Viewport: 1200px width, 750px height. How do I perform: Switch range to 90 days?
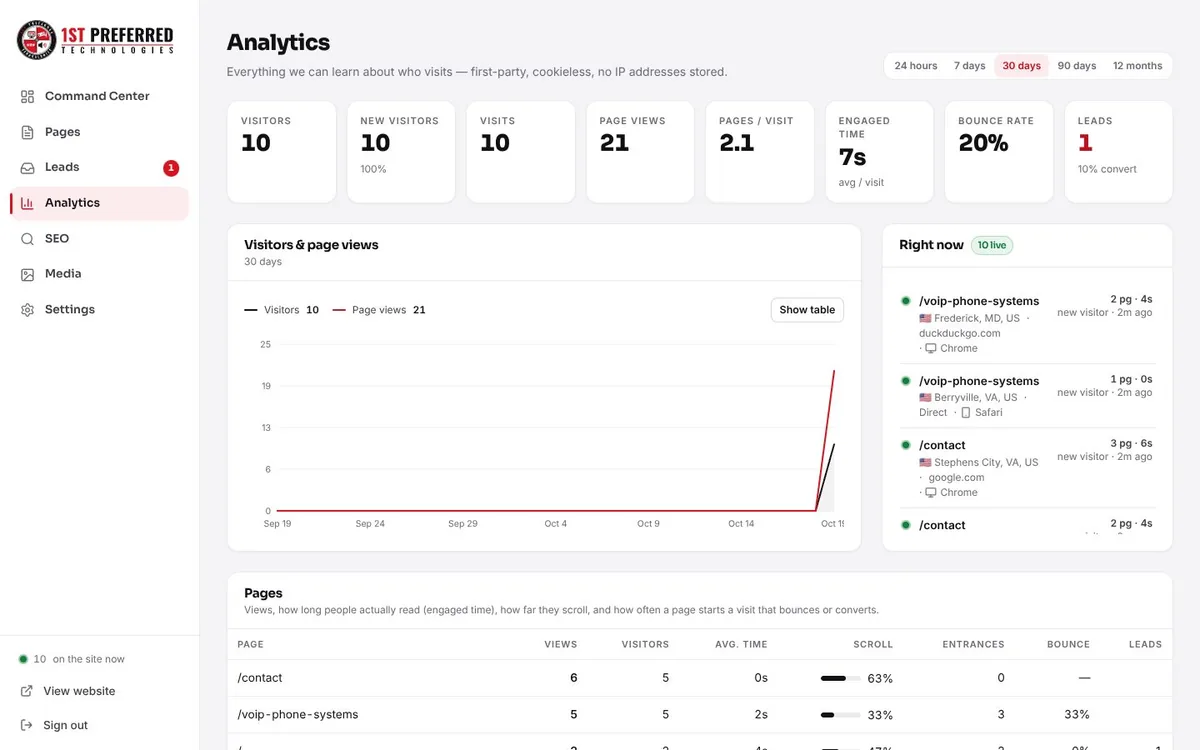tap(1077, 66)
